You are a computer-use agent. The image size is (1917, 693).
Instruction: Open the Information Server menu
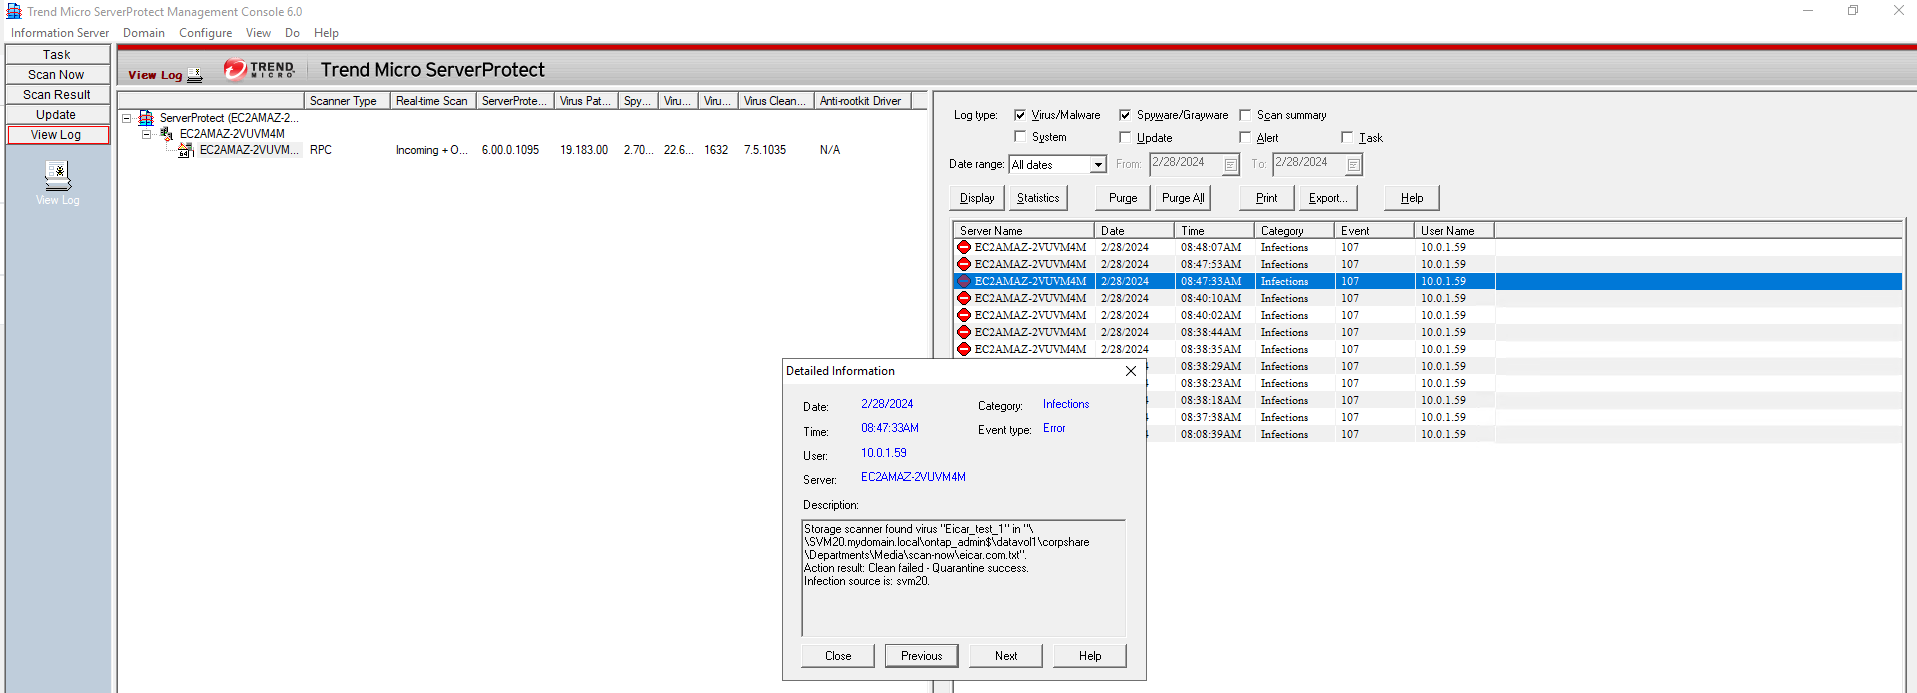(60, 33)
